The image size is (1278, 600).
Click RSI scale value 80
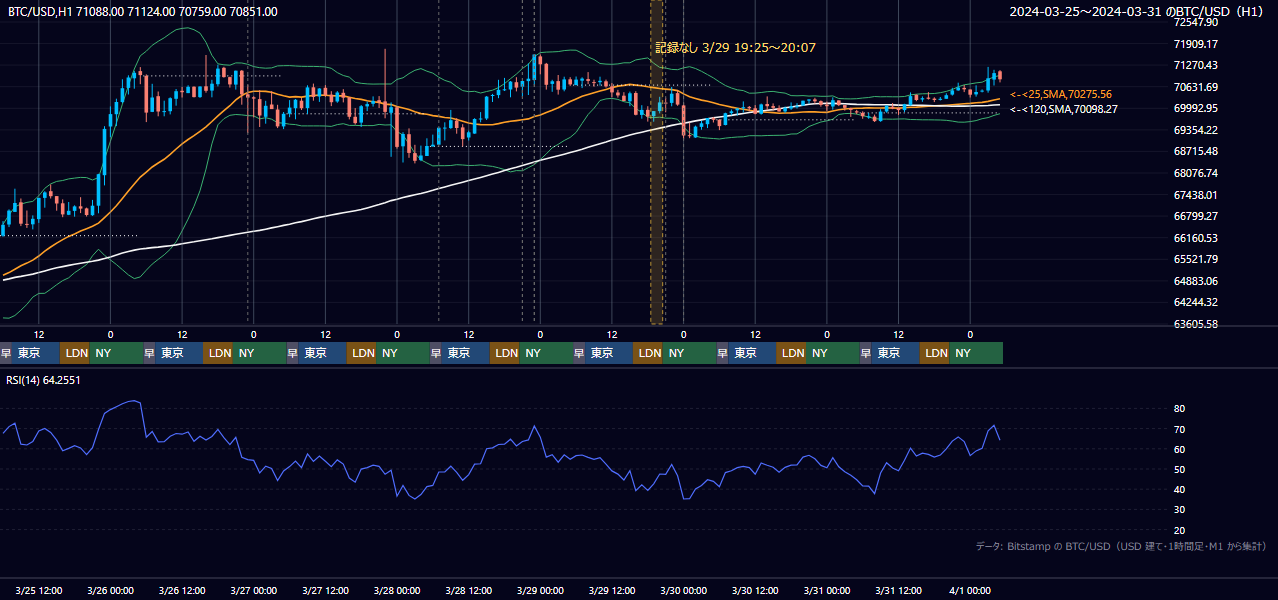click(x=1180, y=409)
